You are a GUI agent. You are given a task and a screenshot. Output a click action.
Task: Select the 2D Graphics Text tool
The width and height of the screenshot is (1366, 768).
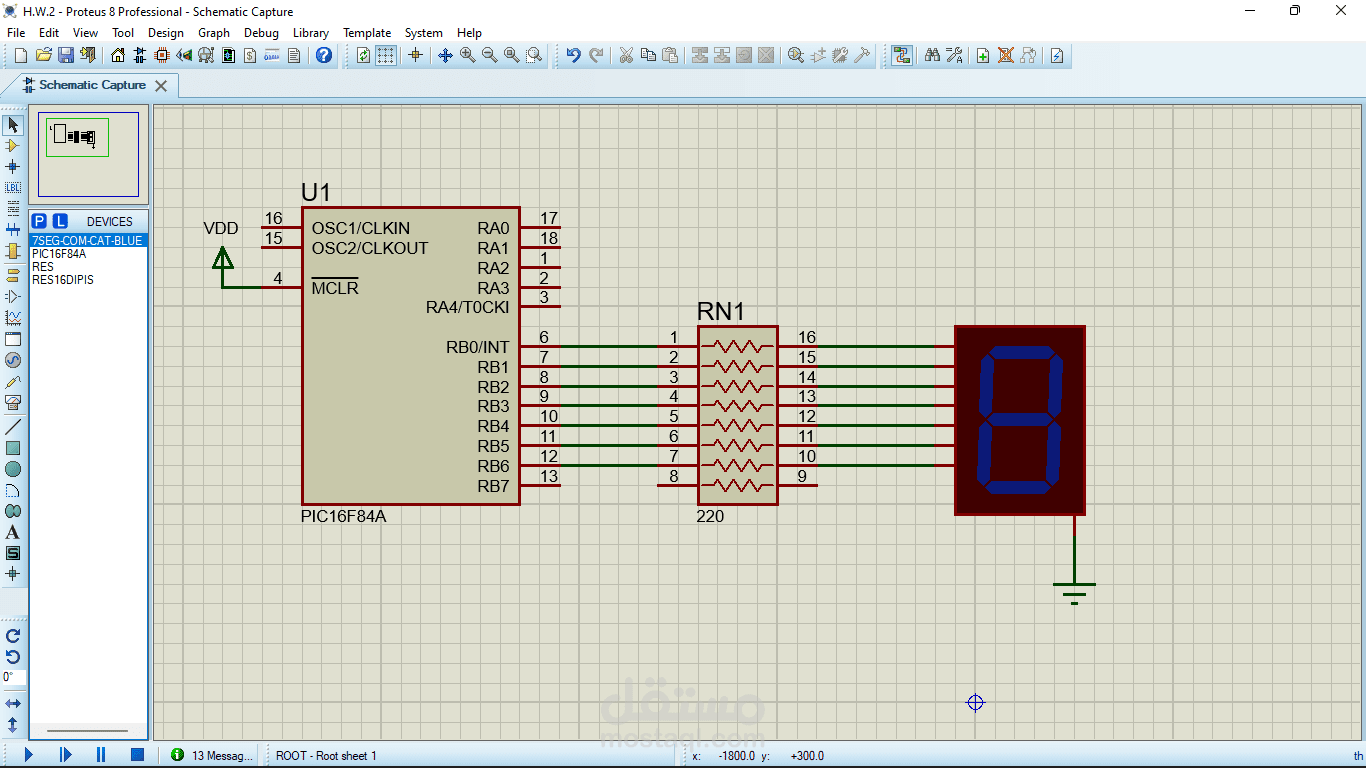(x=13, y=532)
